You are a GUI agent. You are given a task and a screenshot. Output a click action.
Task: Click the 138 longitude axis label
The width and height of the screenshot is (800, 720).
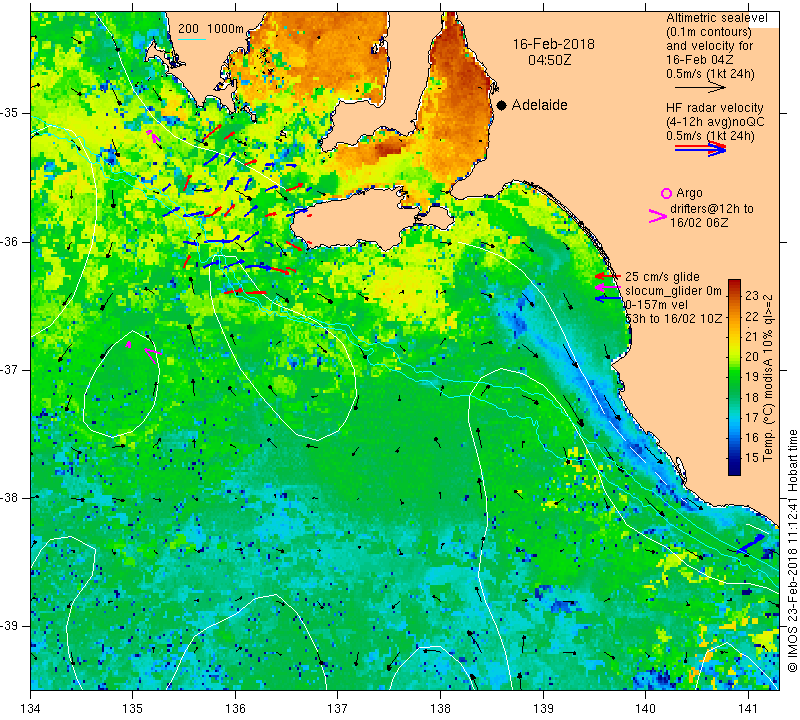click(x=440, y=709)
